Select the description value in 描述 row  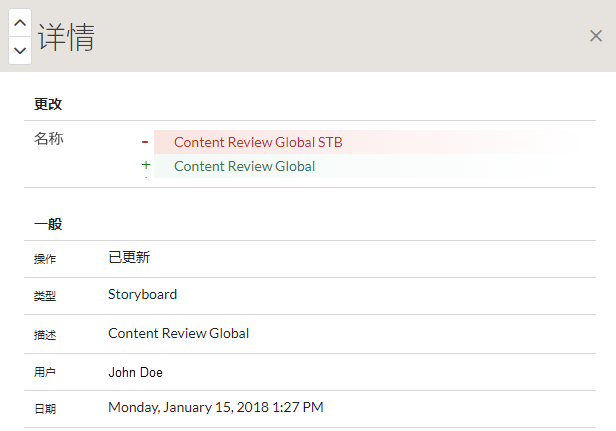click(178, 333)
